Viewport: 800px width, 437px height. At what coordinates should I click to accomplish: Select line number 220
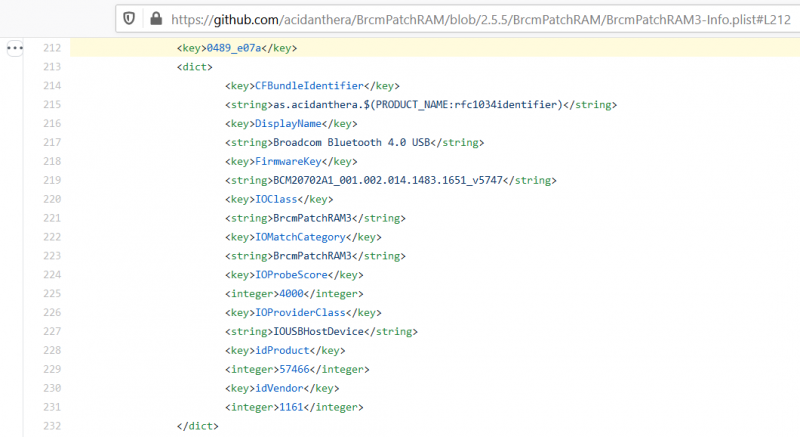point(52,199)
